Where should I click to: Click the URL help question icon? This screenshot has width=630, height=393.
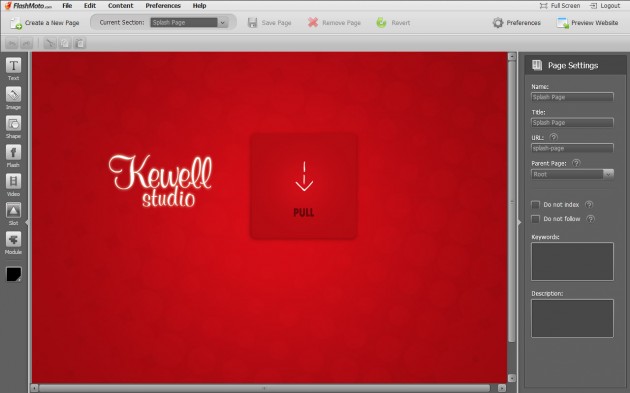click(x=554, y=137)
